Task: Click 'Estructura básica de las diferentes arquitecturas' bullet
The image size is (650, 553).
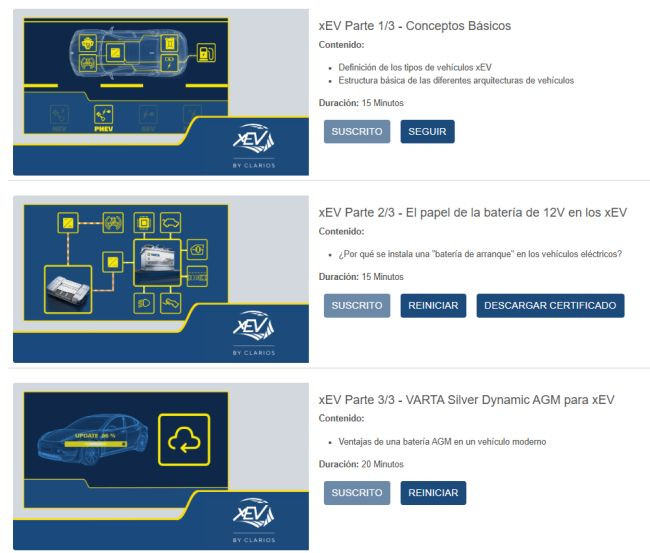Action: 456,80
